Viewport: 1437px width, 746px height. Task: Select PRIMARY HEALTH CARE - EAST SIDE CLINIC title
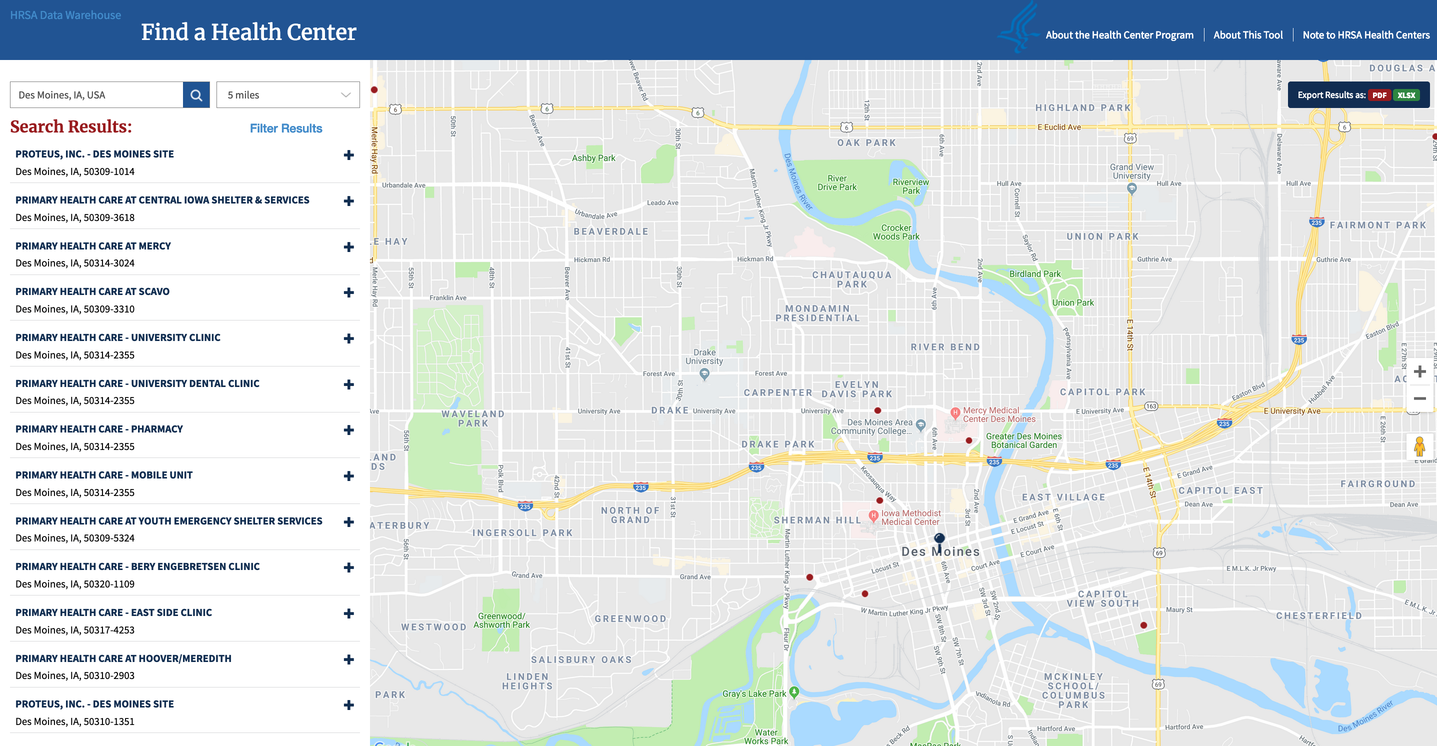point(114,613)
